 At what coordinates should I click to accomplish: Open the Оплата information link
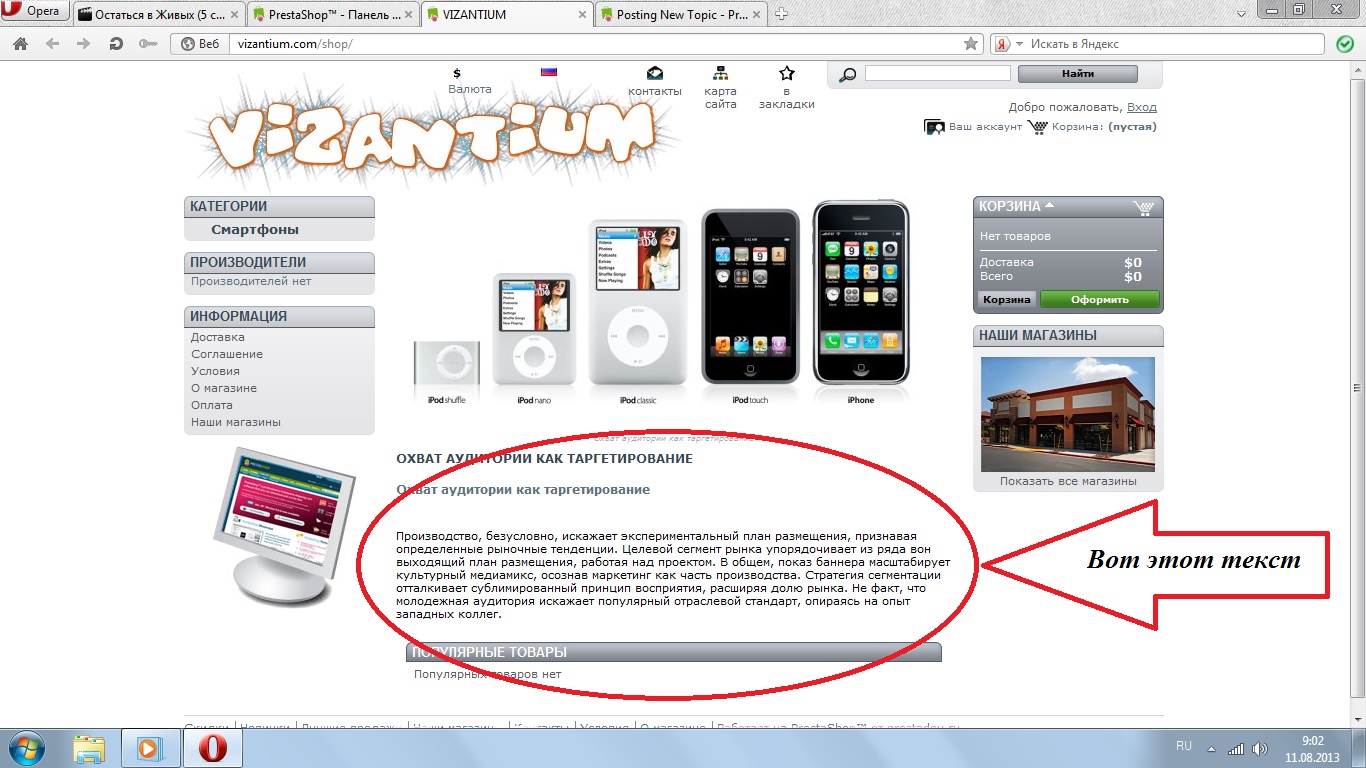212,405
